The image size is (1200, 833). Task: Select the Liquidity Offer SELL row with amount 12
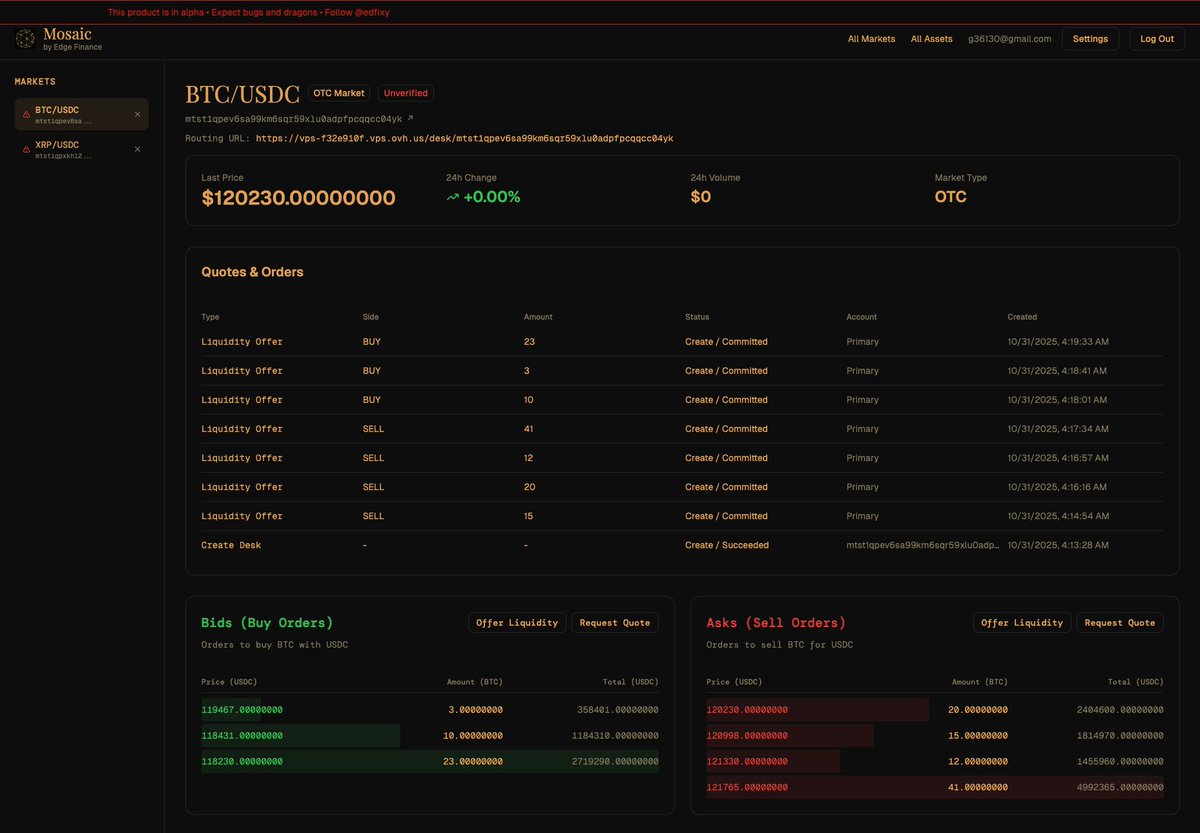tap(682, 458)
